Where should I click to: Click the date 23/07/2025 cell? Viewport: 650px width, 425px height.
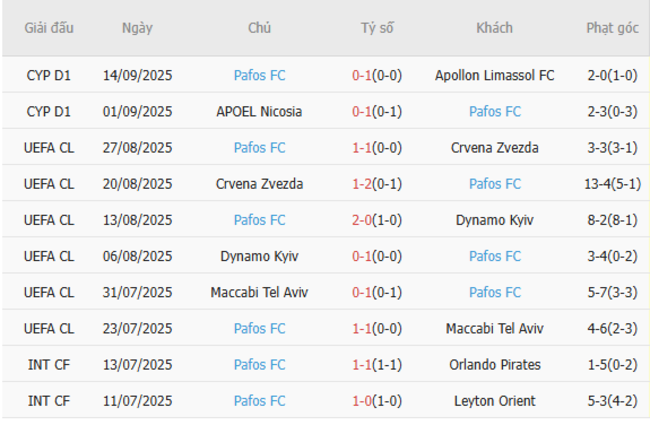pos(137,328)
